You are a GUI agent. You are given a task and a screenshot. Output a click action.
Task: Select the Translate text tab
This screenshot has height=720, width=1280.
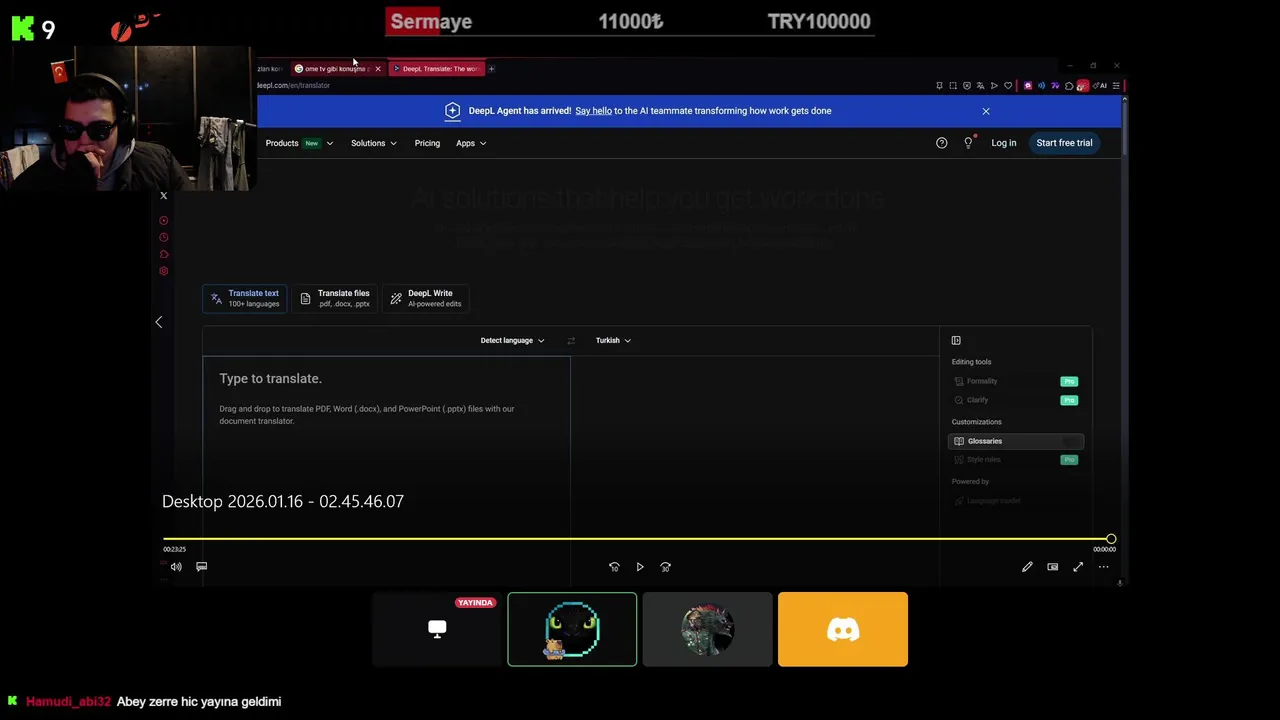(245, 298)
